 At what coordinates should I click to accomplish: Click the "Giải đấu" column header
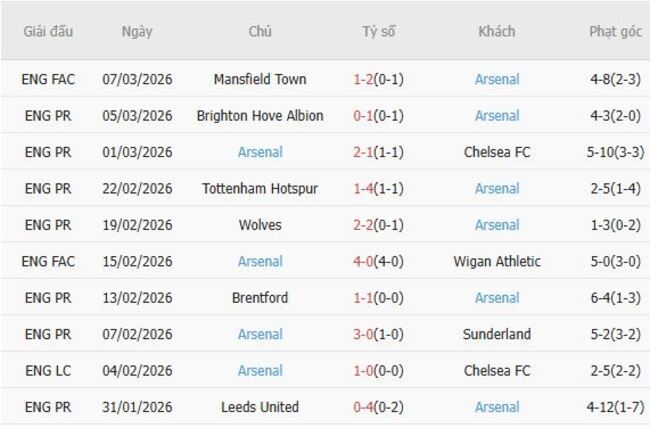49,32
